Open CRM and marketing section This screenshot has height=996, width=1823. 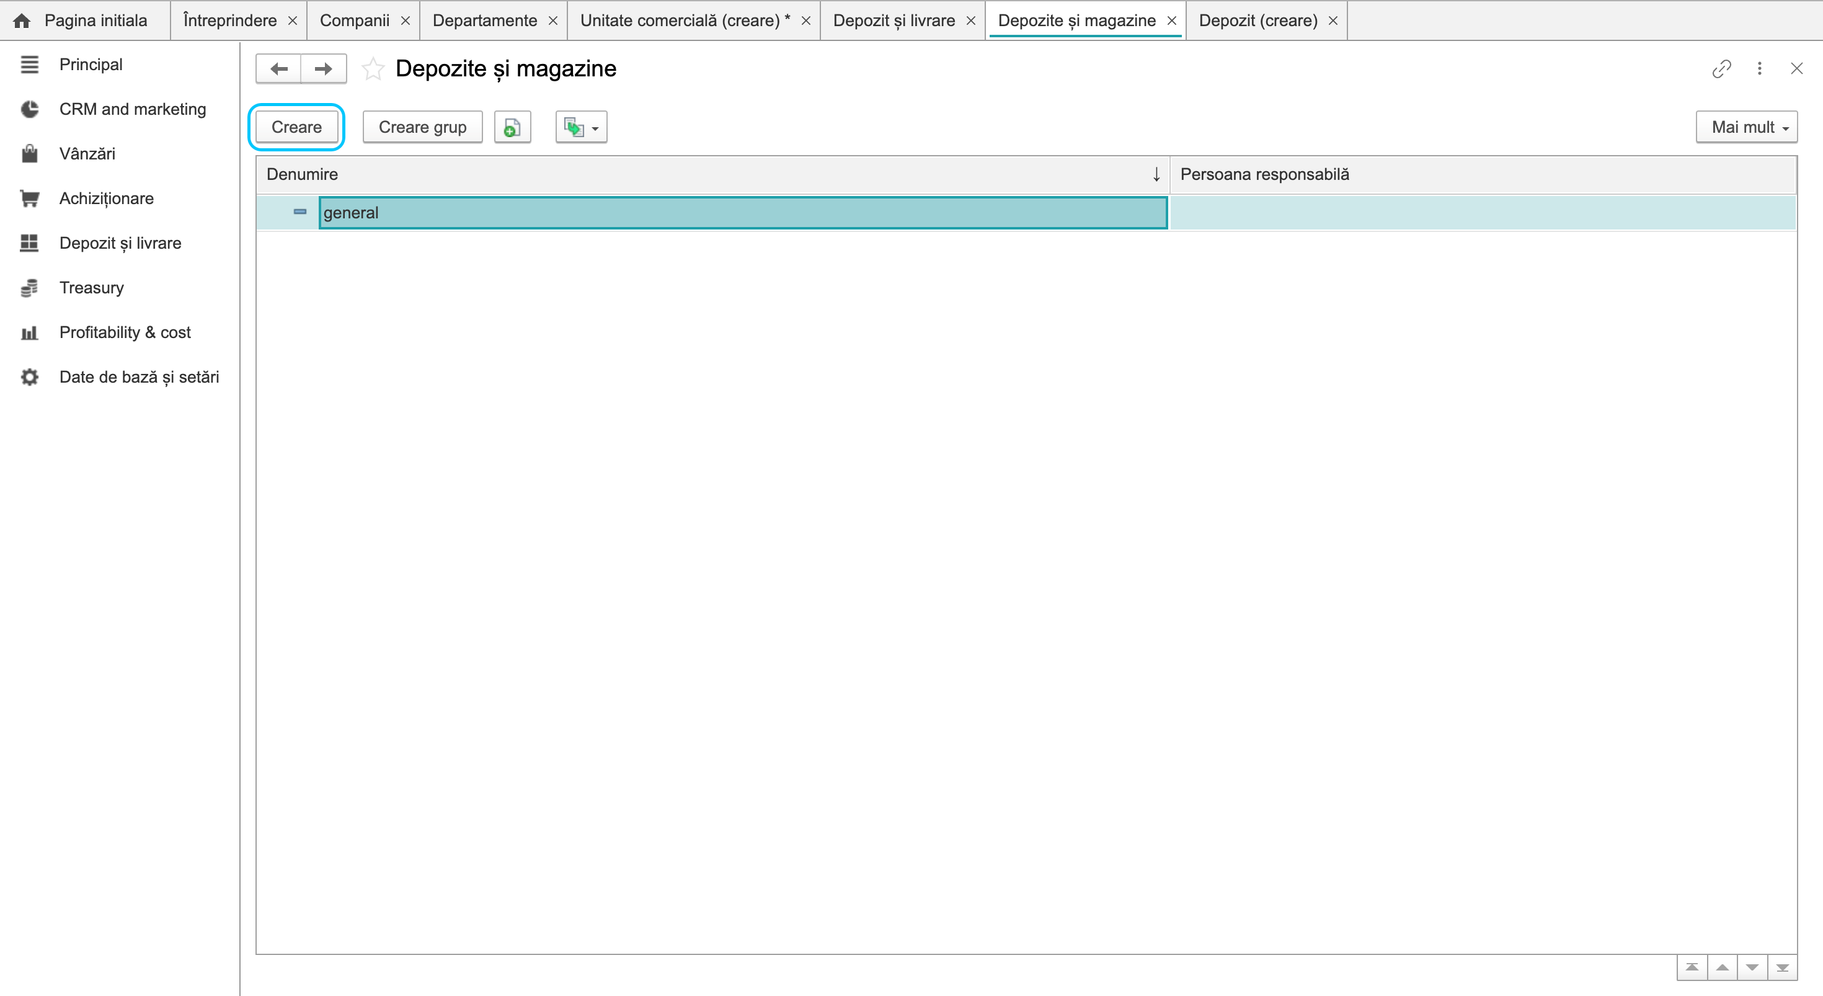click(x=132, y=109)
